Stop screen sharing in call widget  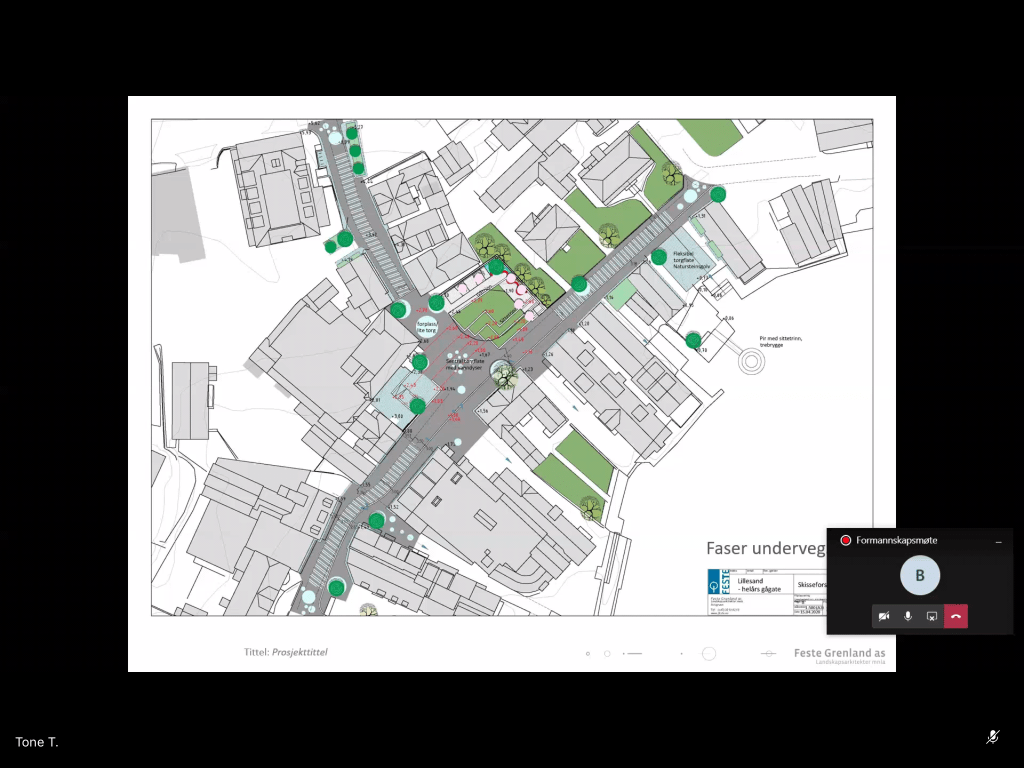click(x=932, y=617)
